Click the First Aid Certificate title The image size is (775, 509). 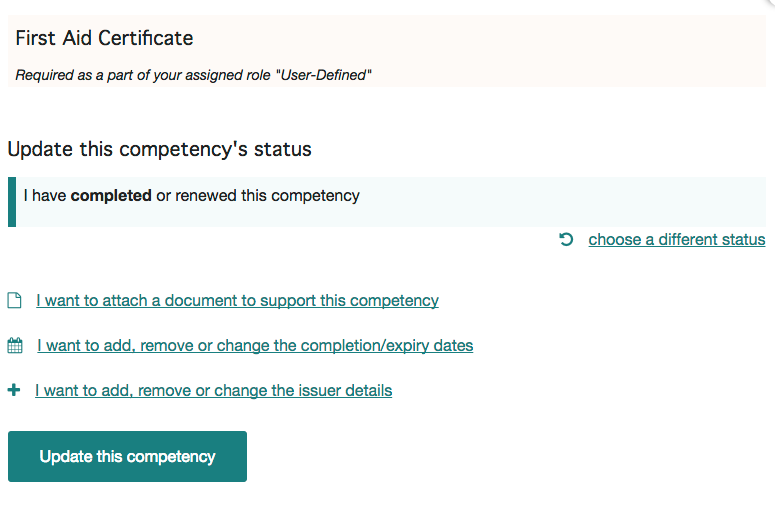point(104,38)
